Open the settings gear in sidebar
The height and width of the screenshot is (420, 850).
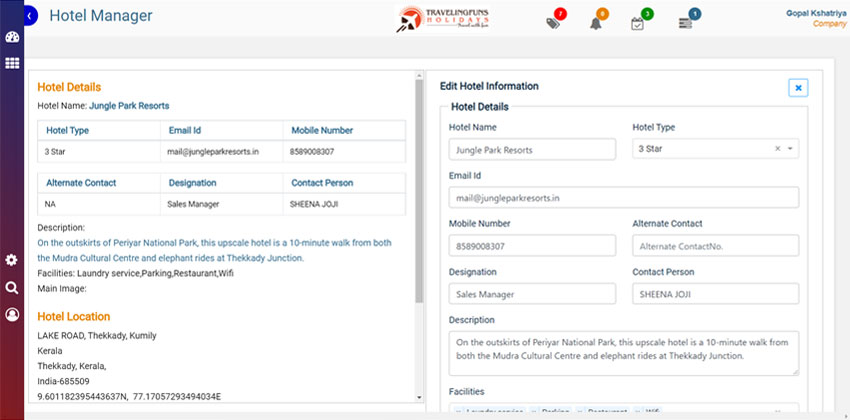[x=12, y=260]
